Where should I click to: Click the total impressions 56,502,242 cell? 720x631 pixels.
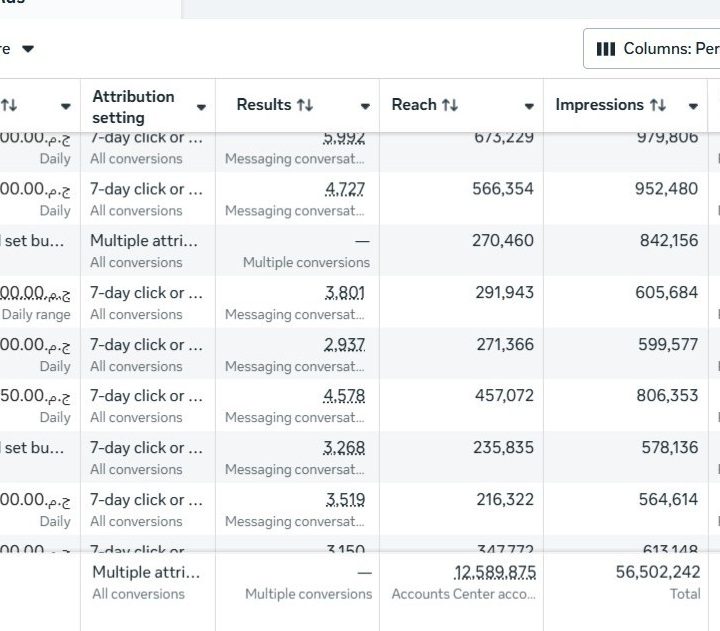[657, 572]
